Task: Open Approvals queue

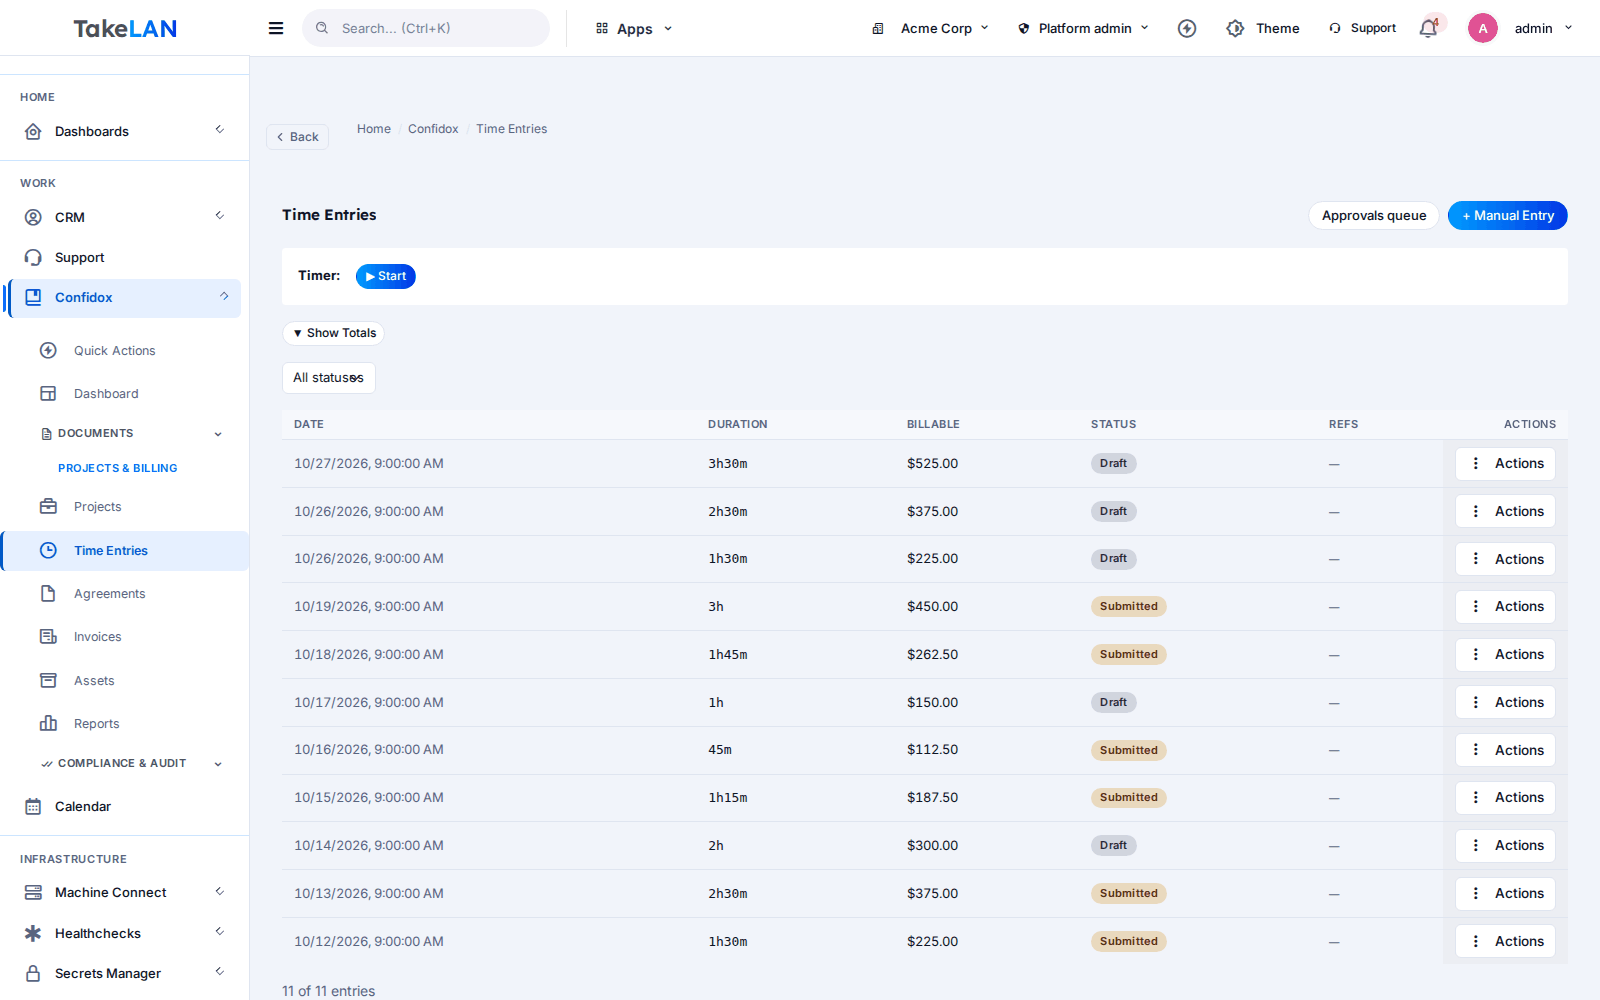Action: (x=1374, y=216)
